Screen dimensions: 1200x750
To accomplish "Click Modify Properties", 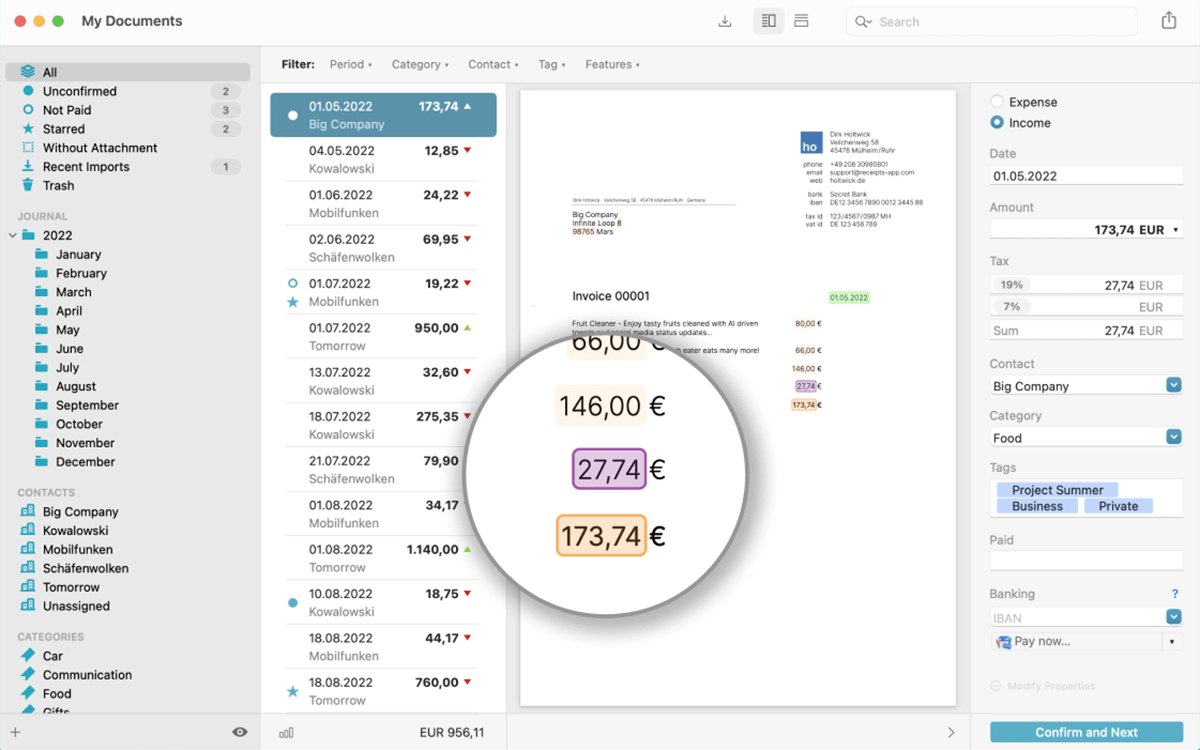I will [1050, 686].
